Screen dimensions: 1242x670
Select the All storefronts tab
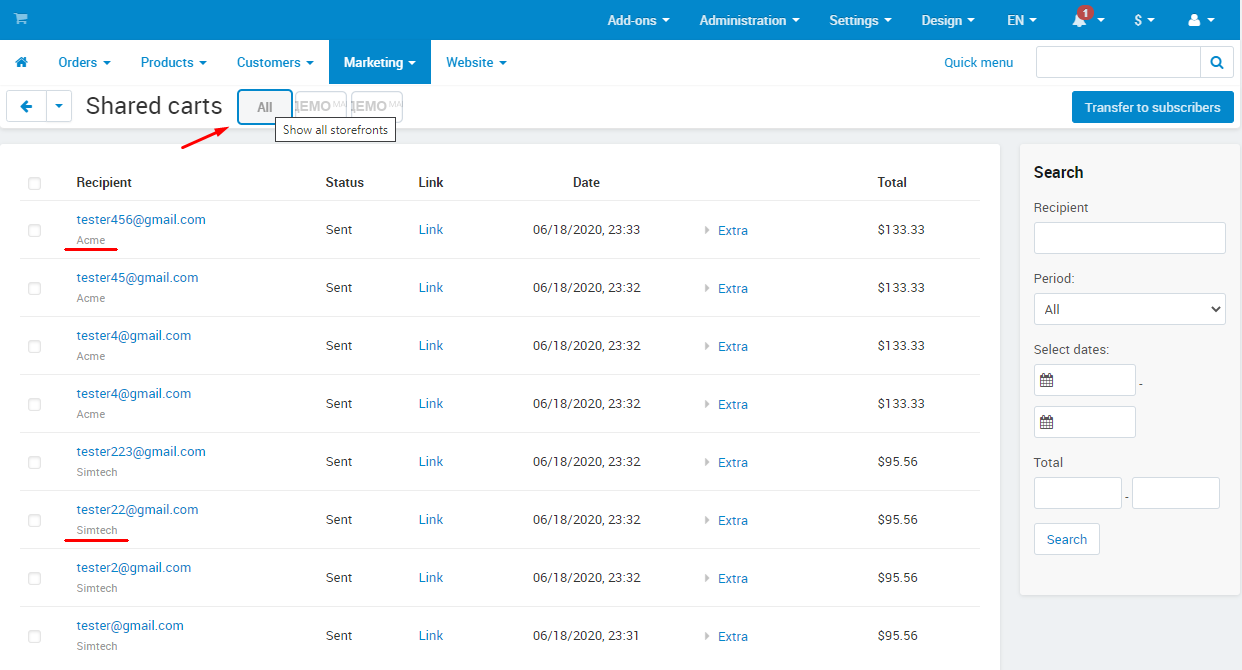click(x=265, y=107)
